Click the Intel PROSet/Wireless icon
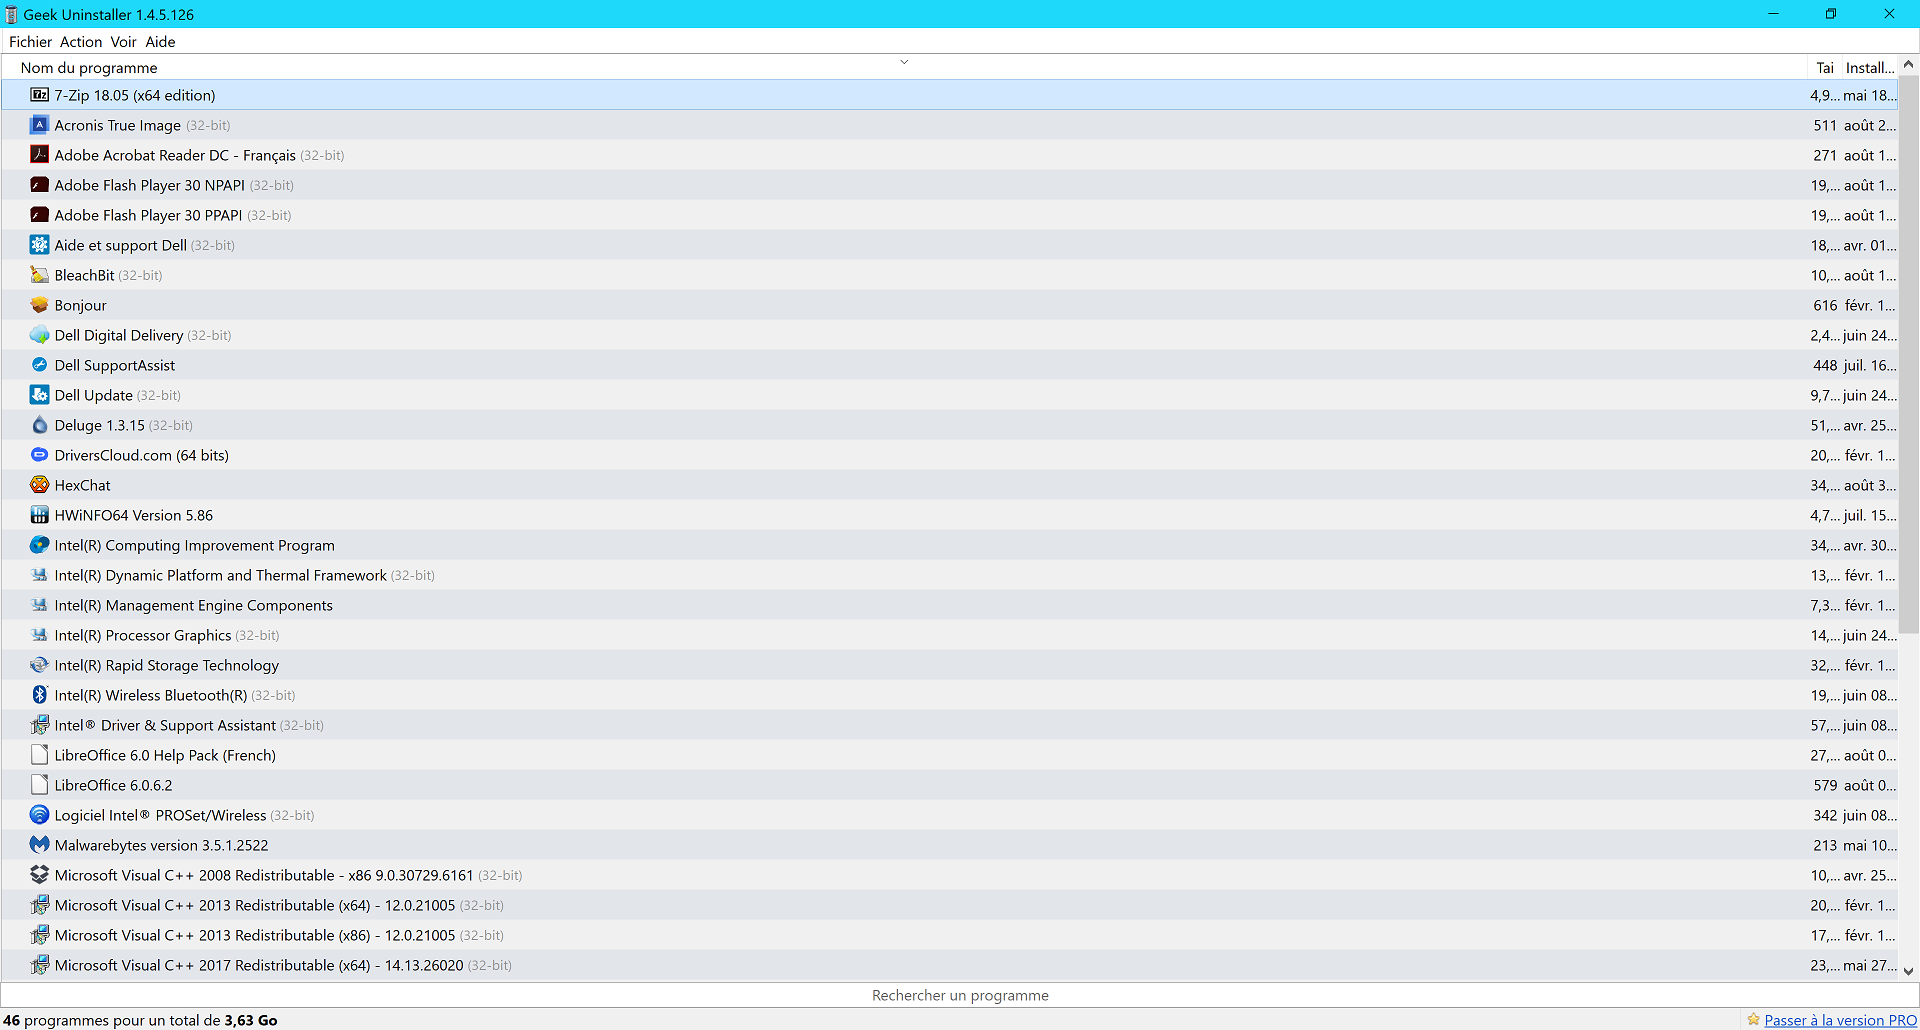 tap(39, 815)
